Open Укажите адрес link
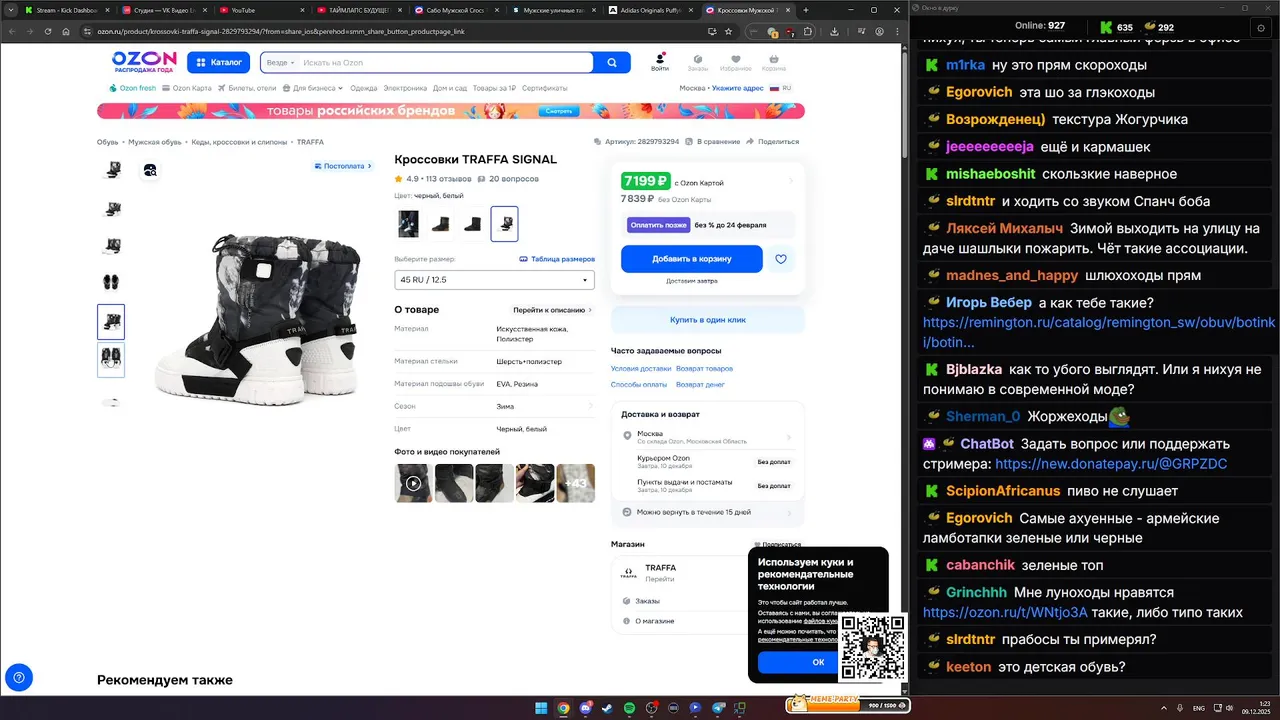 [737, 88]
